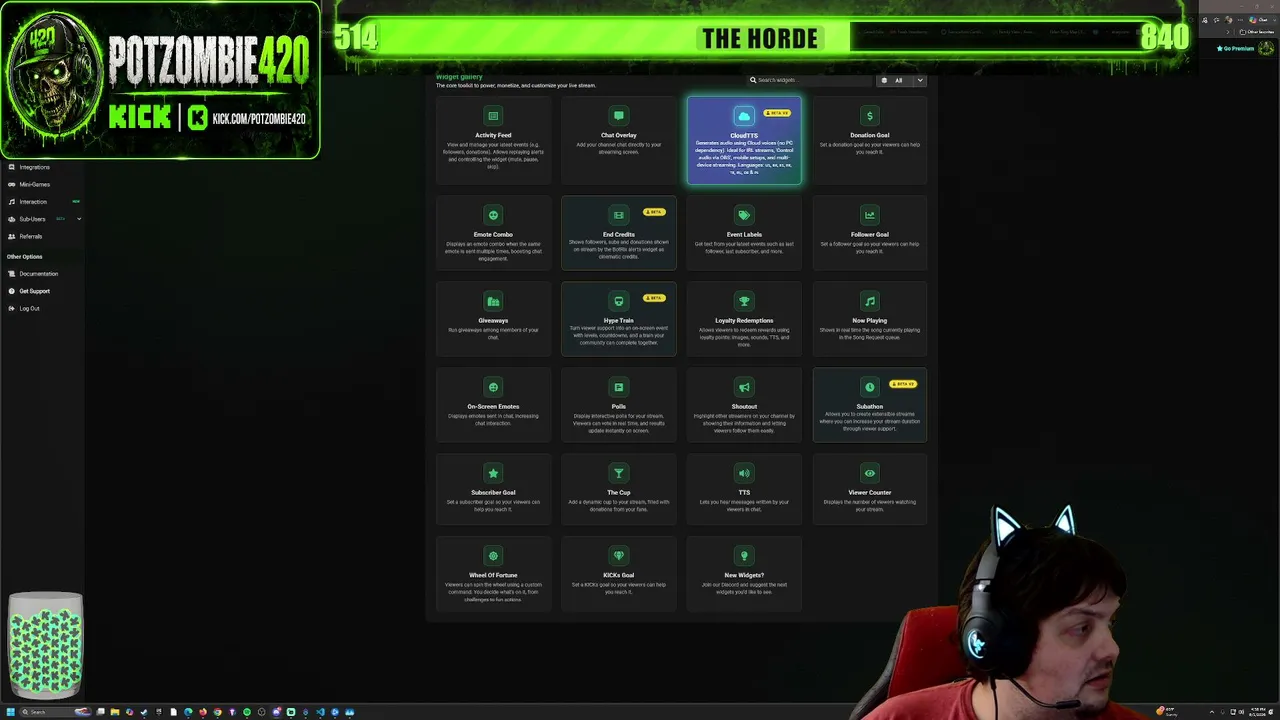This screenshot has height=720, width=1280.
Task: Click the search magnifier icon in widget gallery
Action: click(x=753, y=80)
